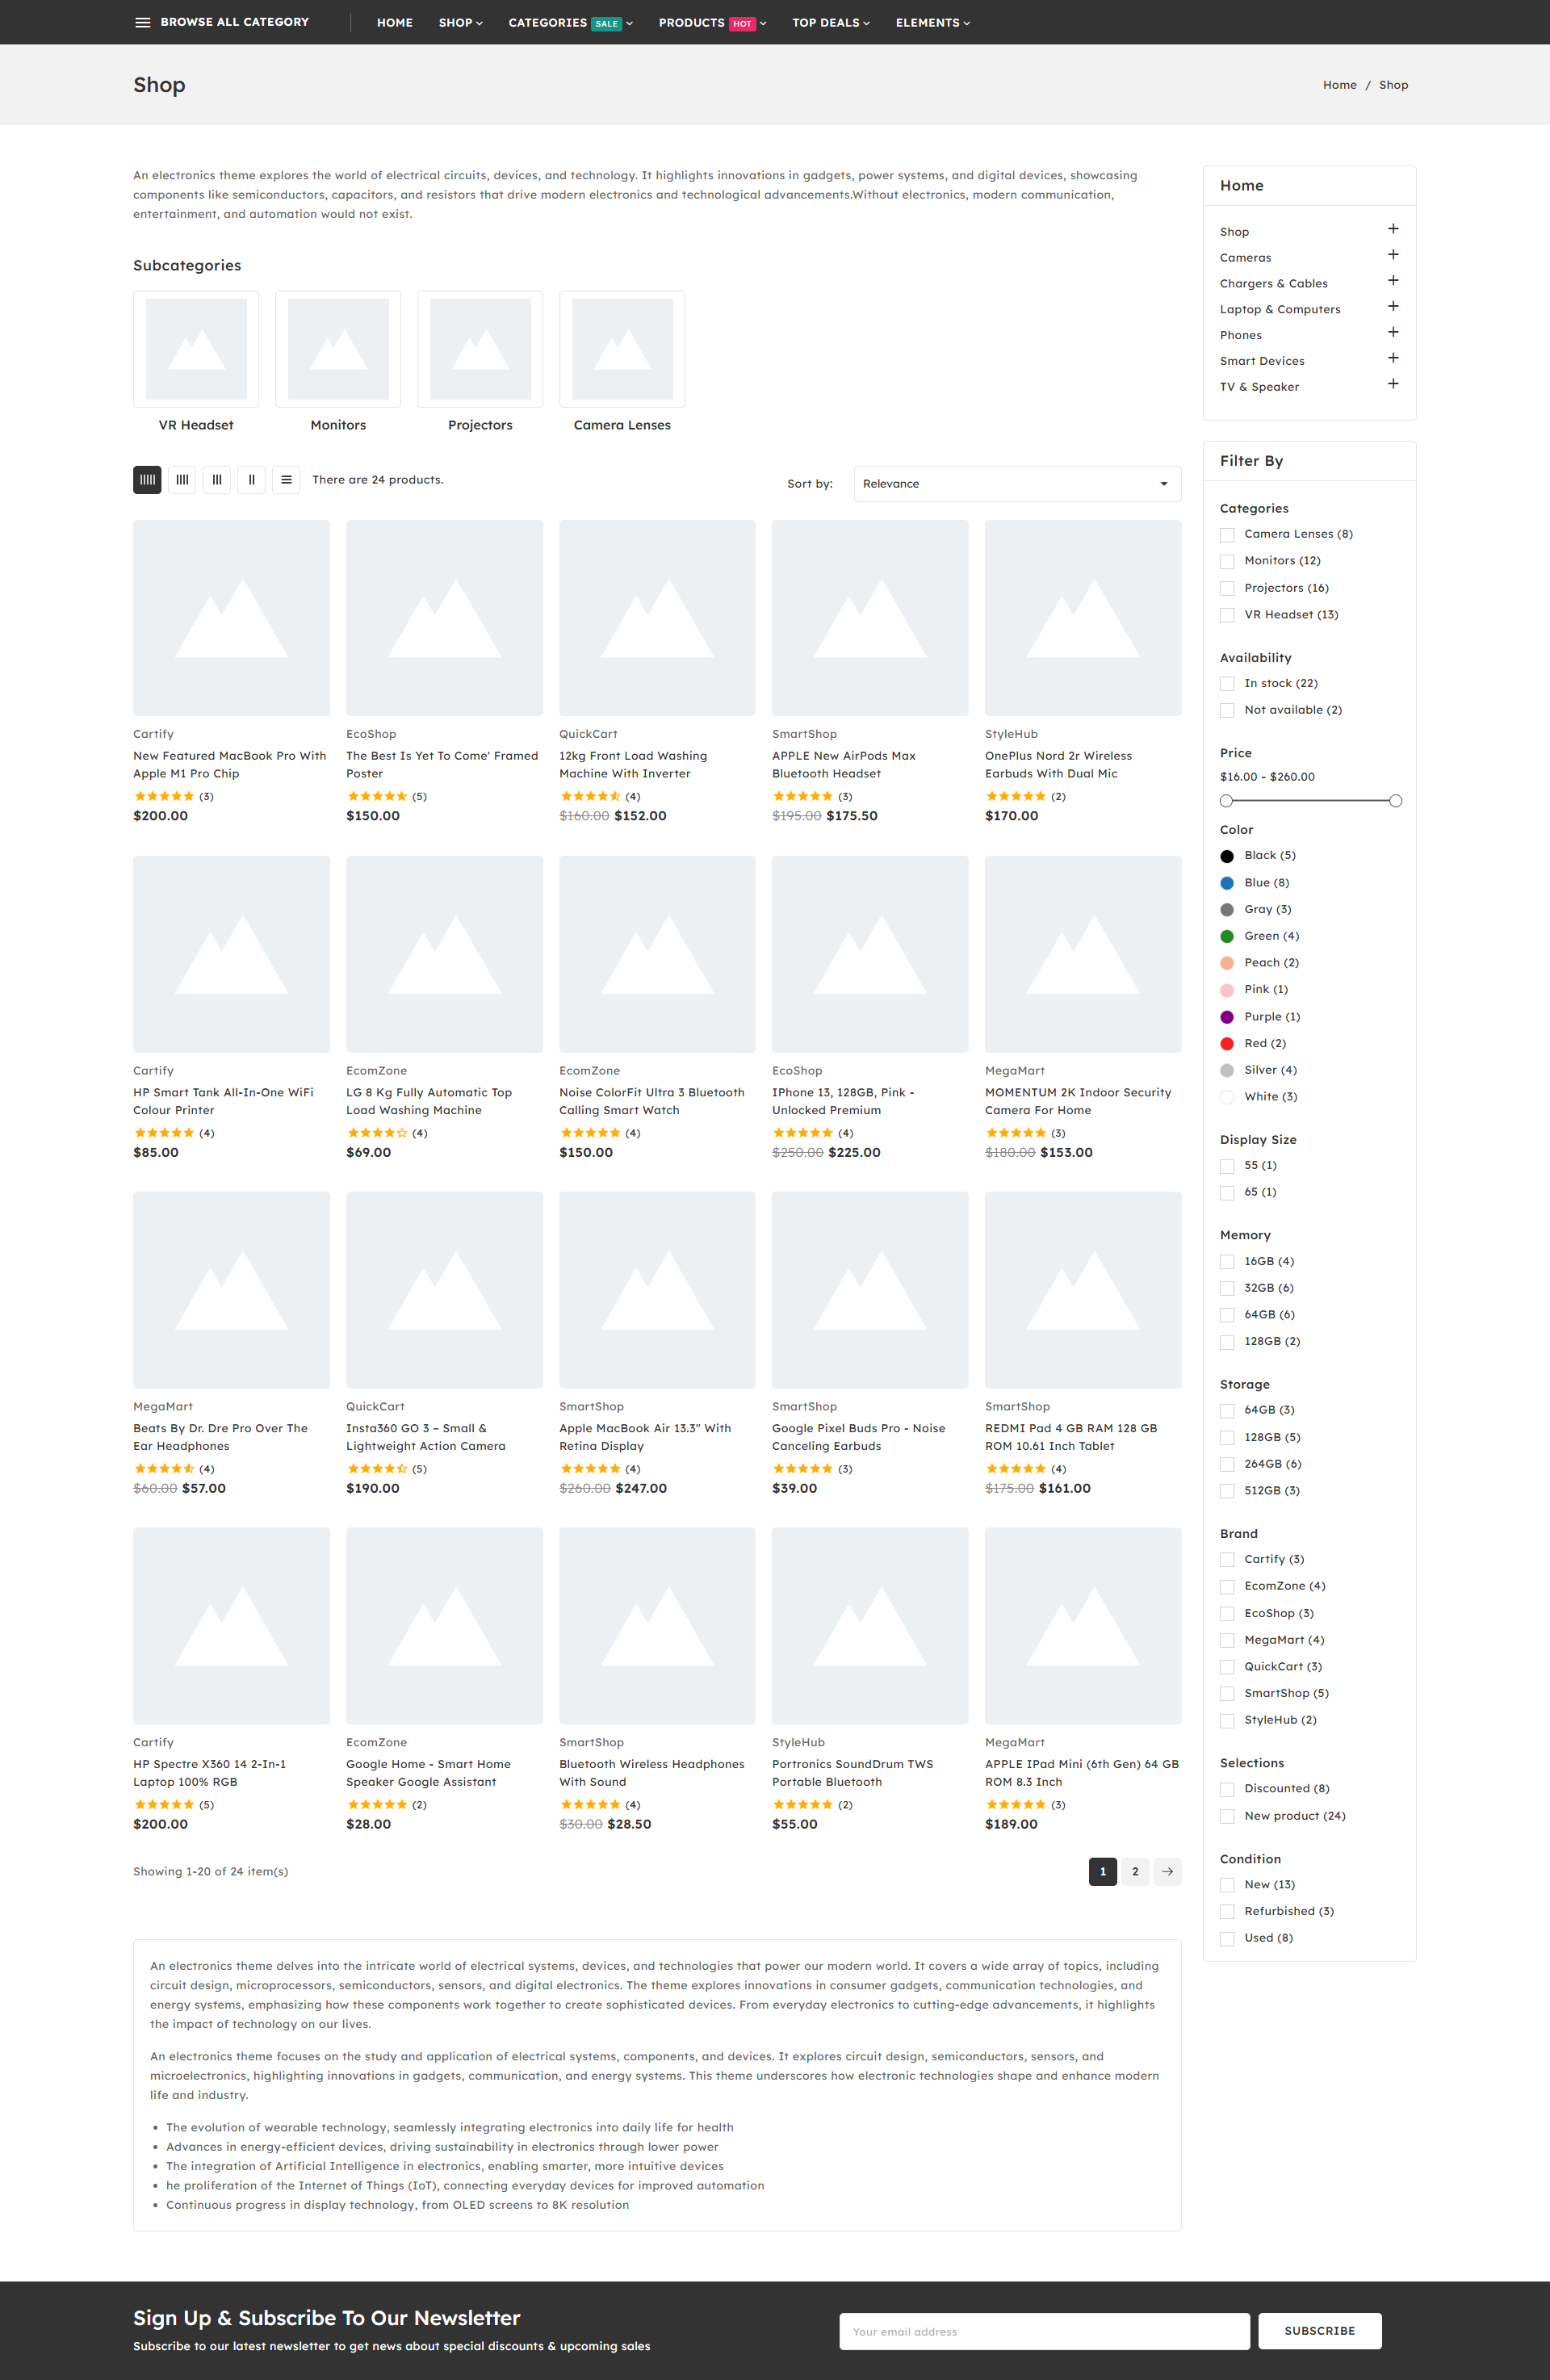Expand Chargers & Cables plus icon
Image resolution: width=1550 pixels, height=2380 pixels.
[x=1393, y=281]
